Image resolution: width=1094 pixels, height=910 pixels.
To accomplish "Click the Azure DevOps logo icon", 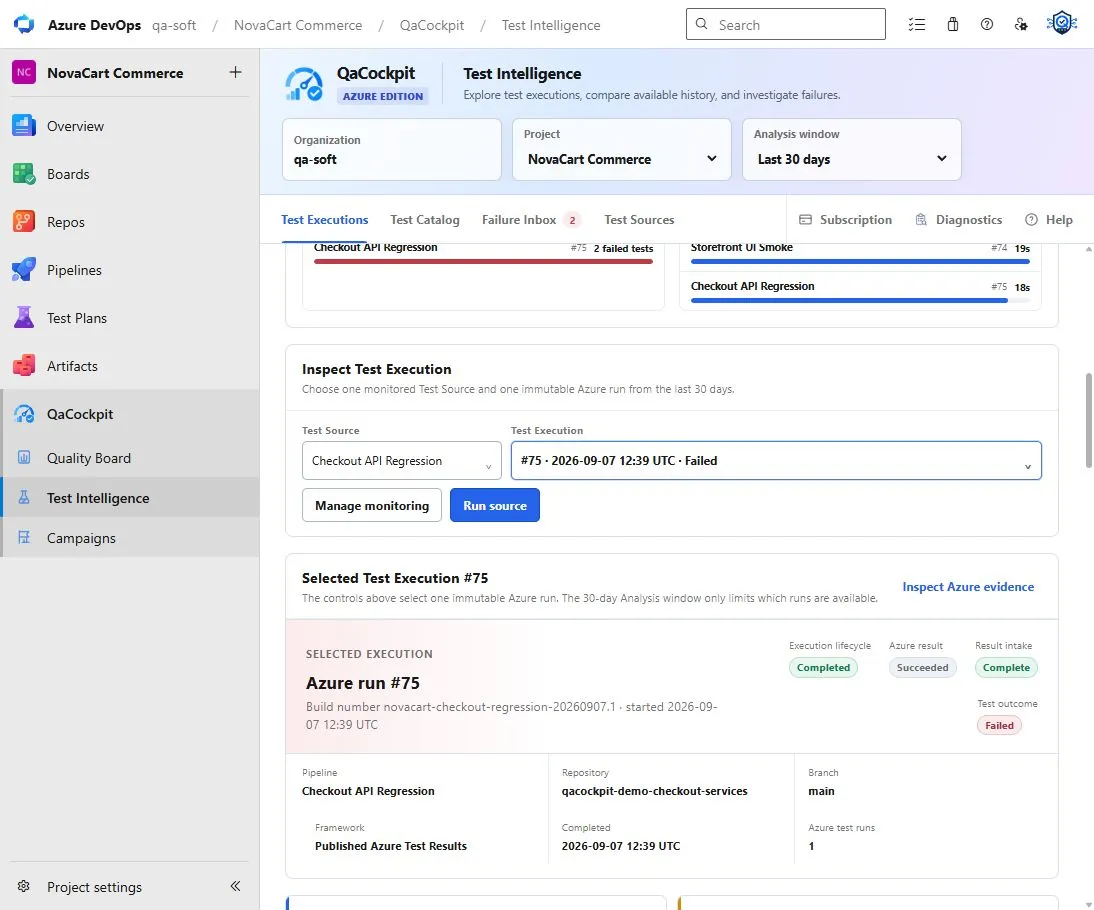I will [24, 24].
